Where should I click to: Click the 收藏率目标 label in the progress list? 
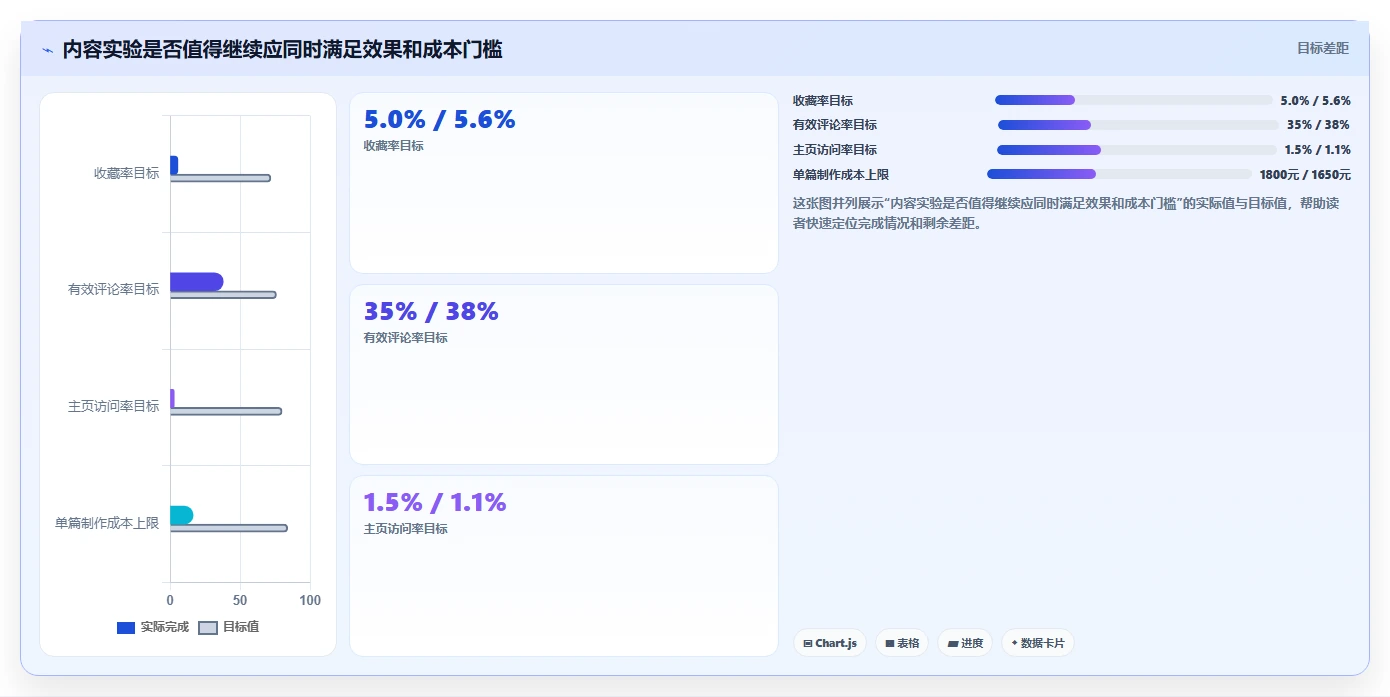[823, 101]
